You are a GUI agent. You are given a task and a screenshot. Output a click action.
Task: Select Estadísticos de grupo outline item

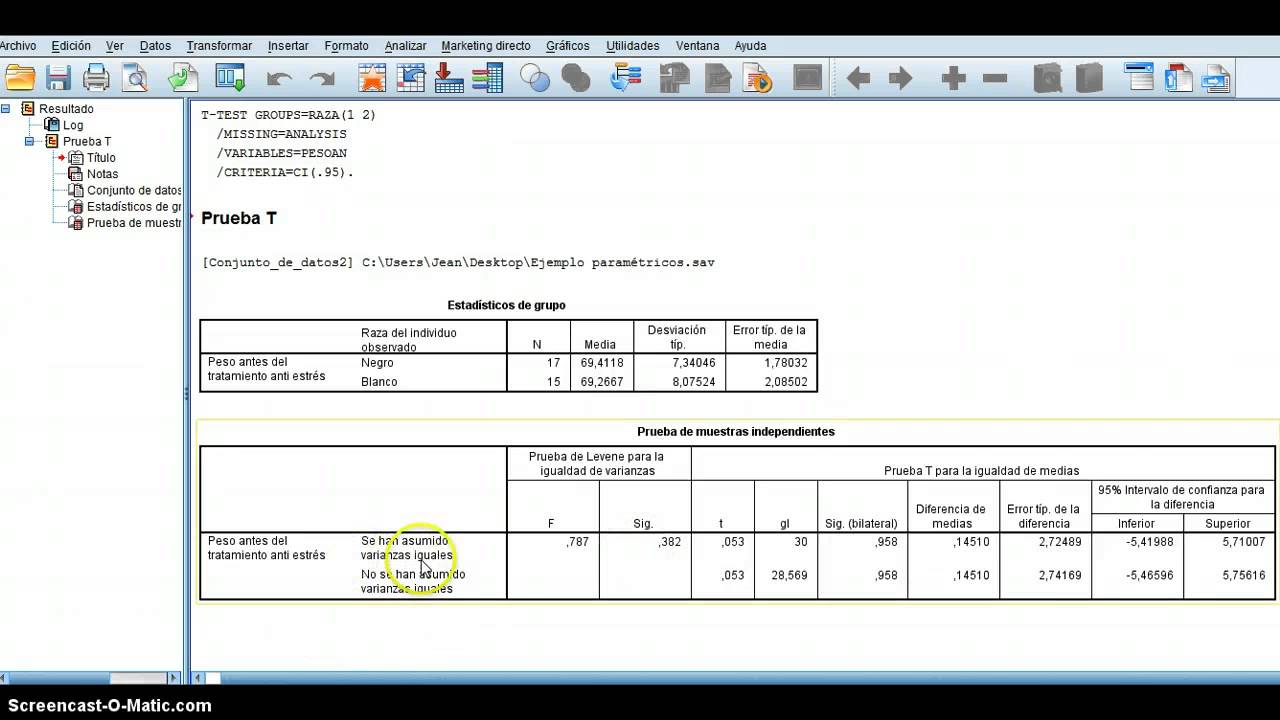pos(134,206)
